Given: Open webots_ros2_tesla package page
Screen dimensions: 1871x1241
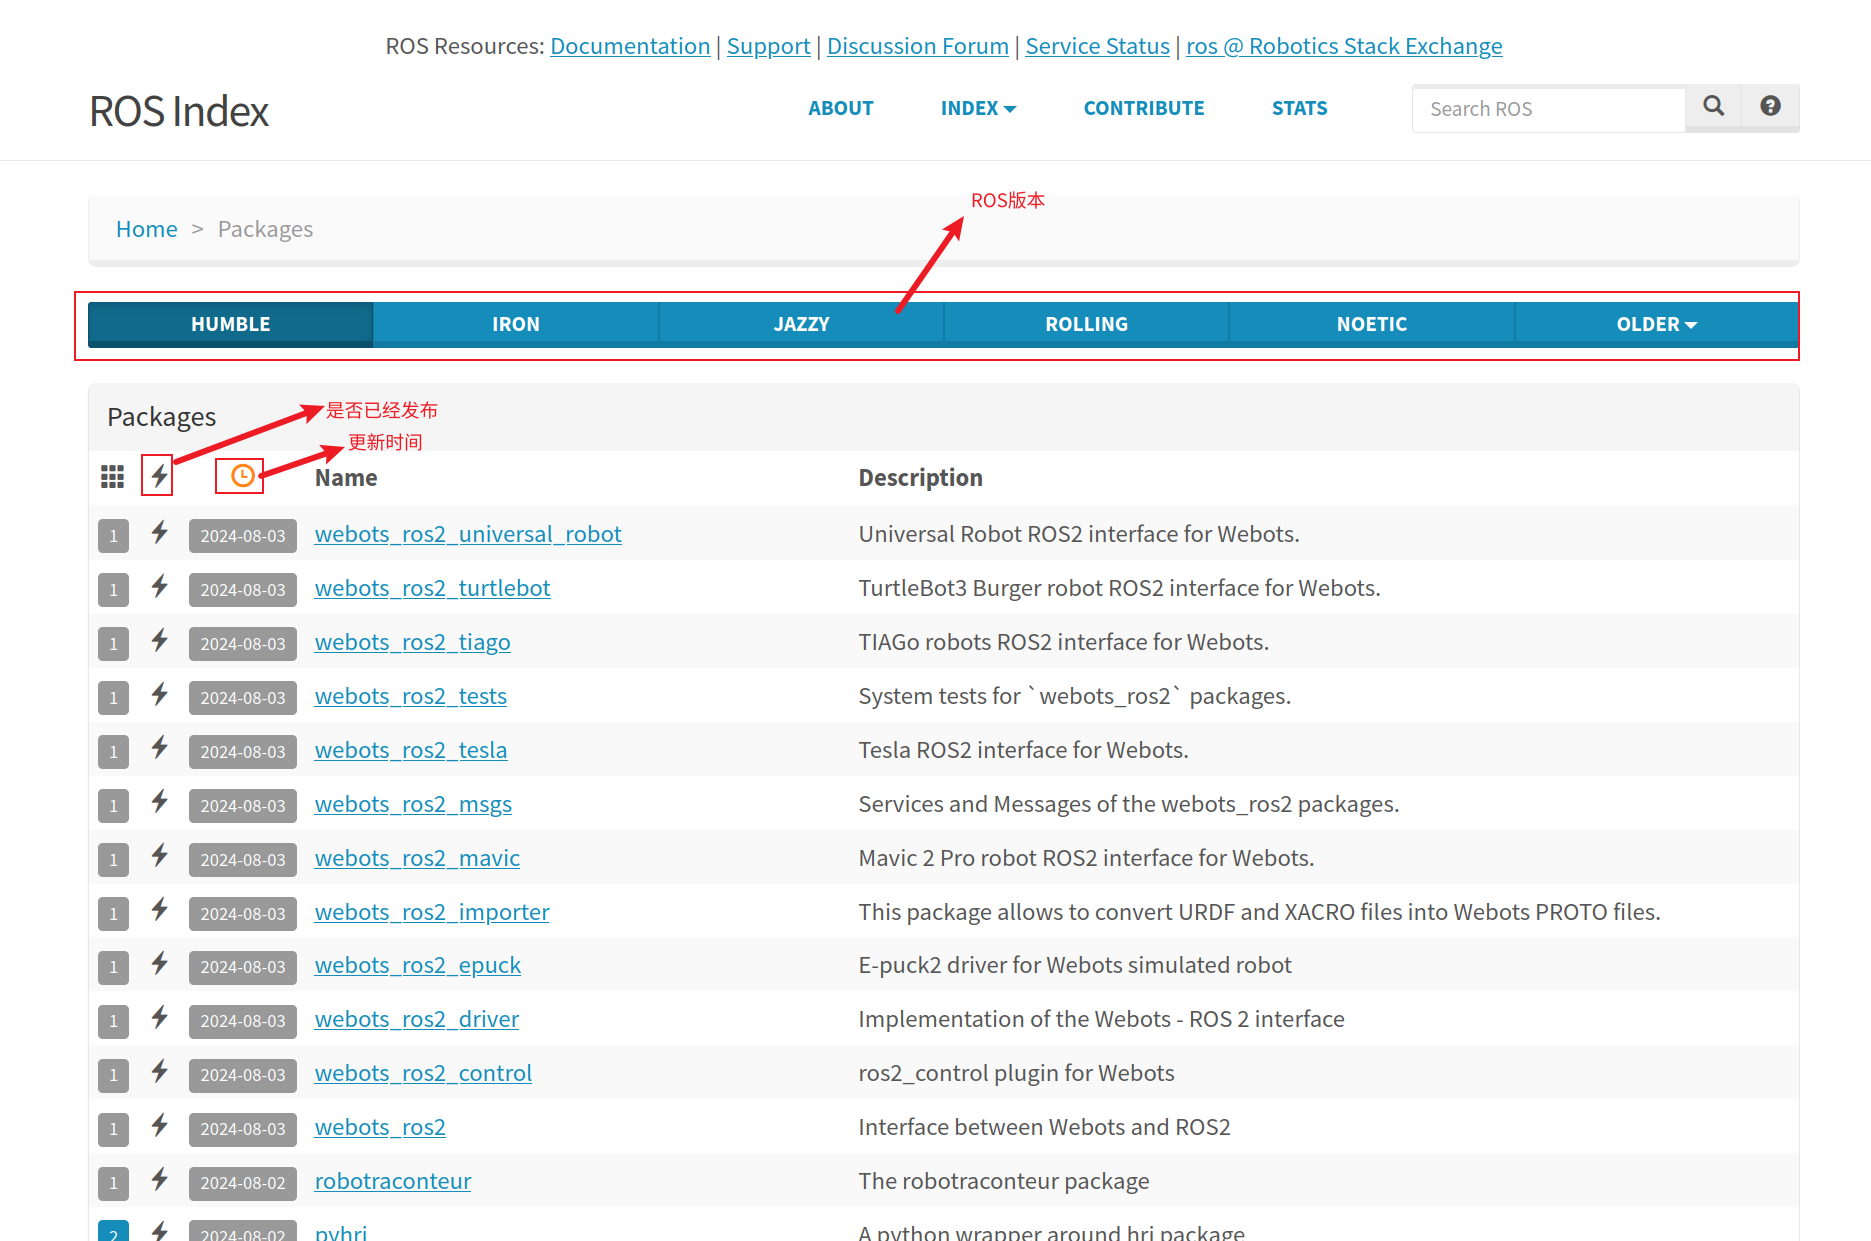Looking at the screenshot, I should click(411, 750).
